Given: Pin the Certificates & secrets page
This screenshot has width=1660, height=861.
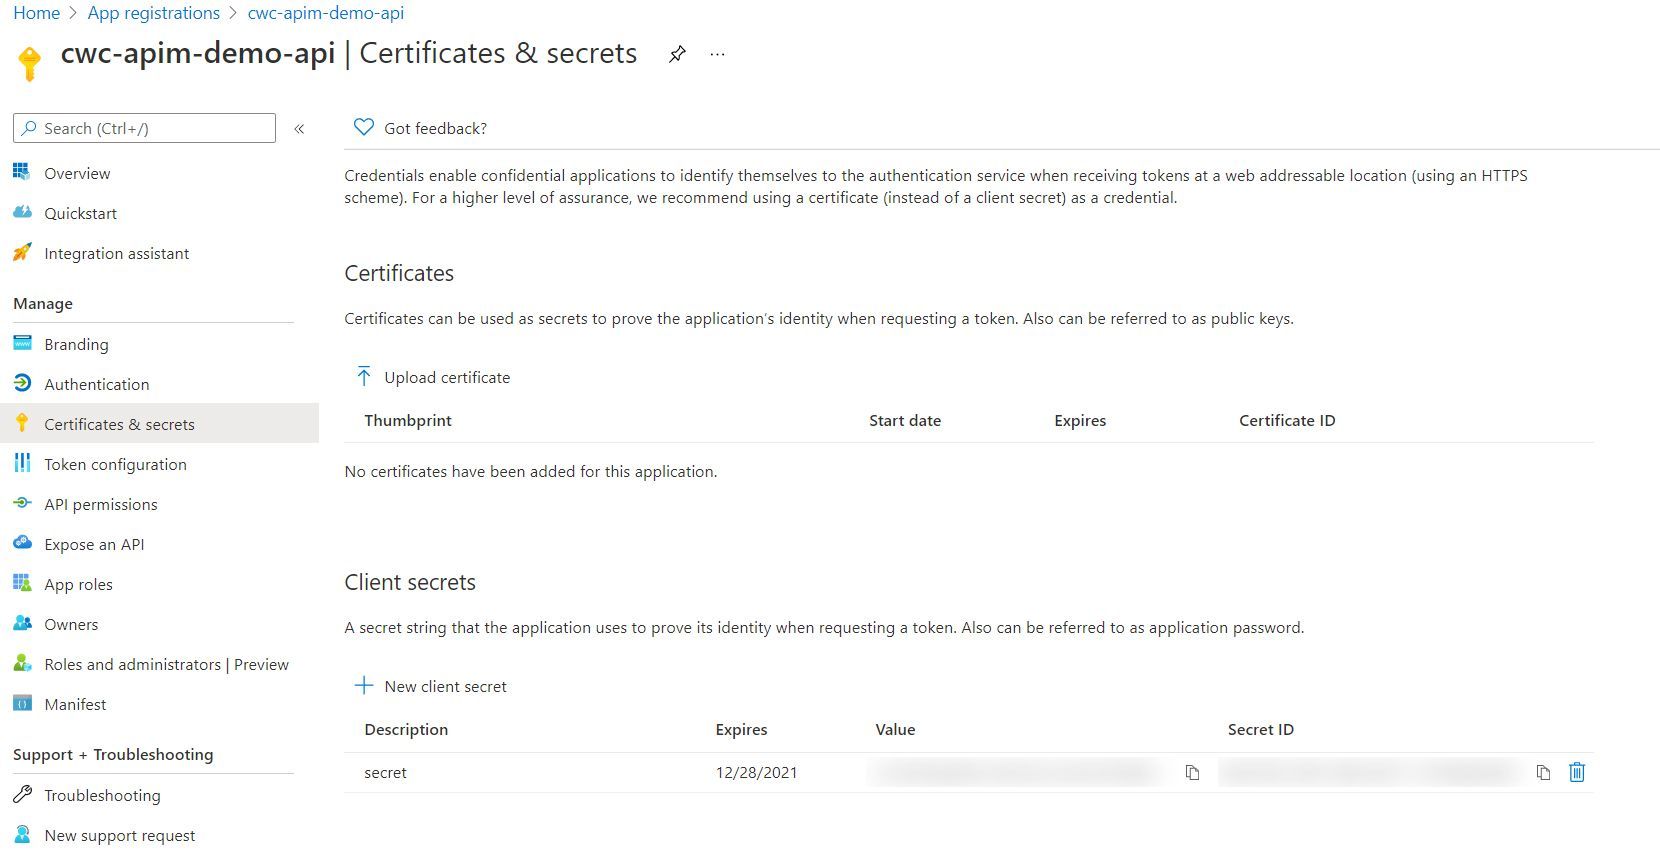Looking at the screenshot, I should coord(677,54).
